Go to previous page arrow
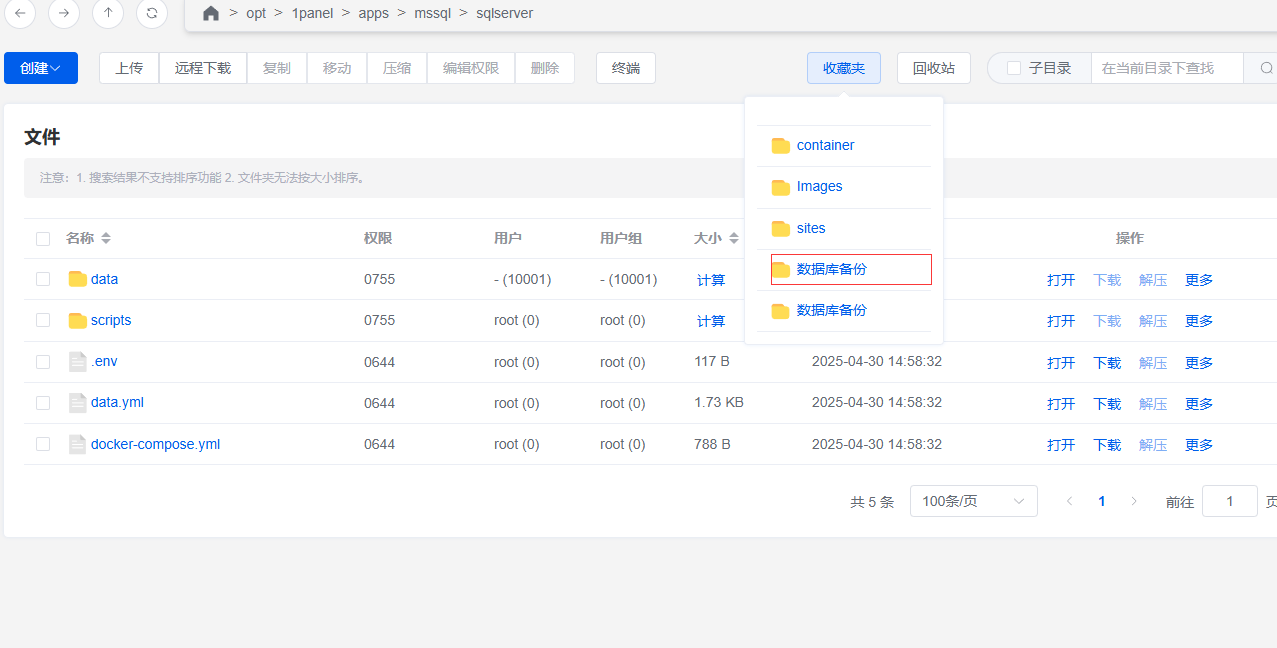The width and height of the screenshot is (1277, 648). [x=1069, y=501]
